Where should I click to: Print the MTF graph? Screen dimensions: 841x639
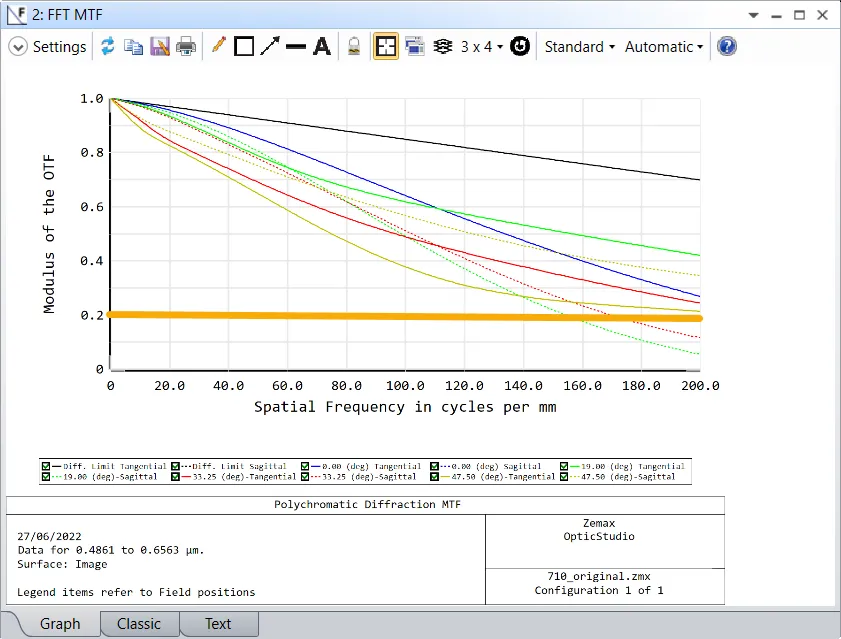(x=186, y=47)
